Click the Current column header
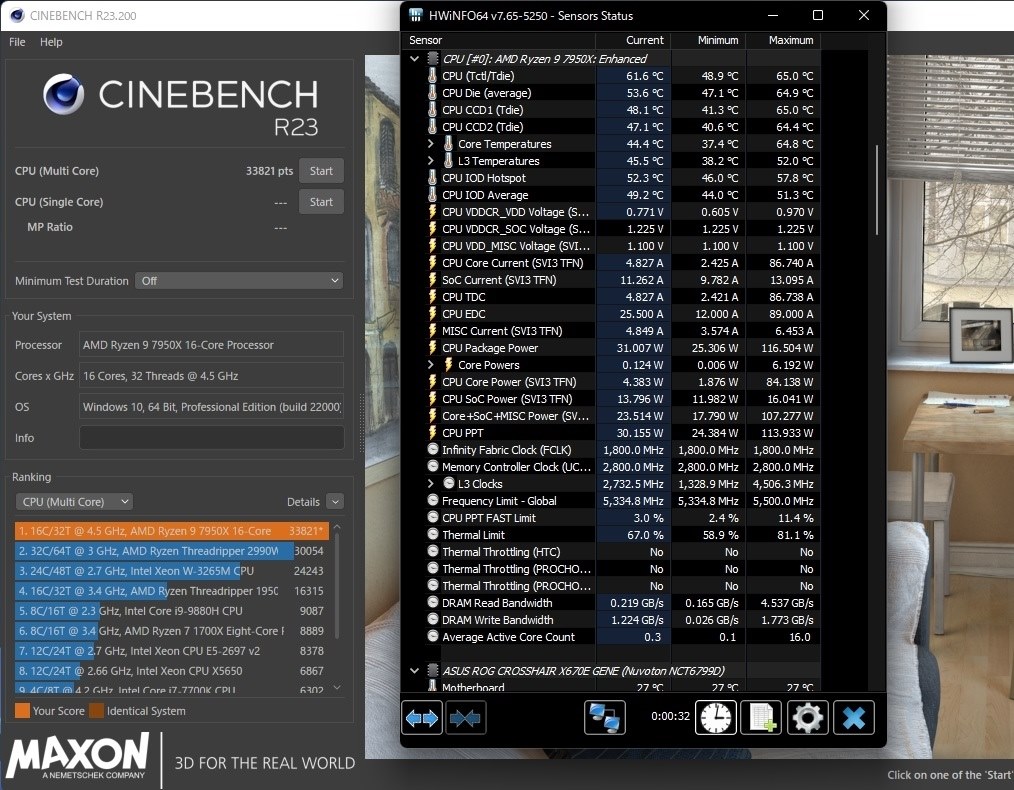The width and height of the screenshot is (1014, 790). (633, 40)
